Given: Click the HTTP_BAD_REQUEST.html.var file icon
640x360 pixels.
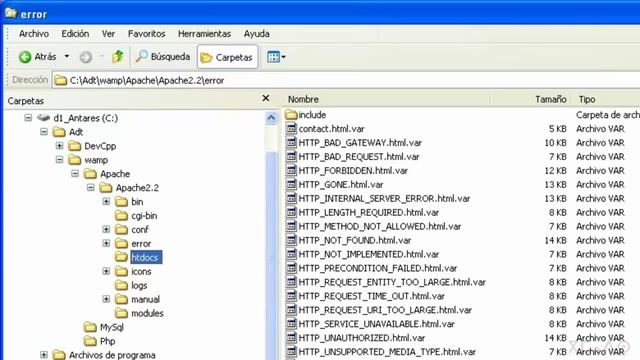Looking at the screenshot, I should click(291, 156).
